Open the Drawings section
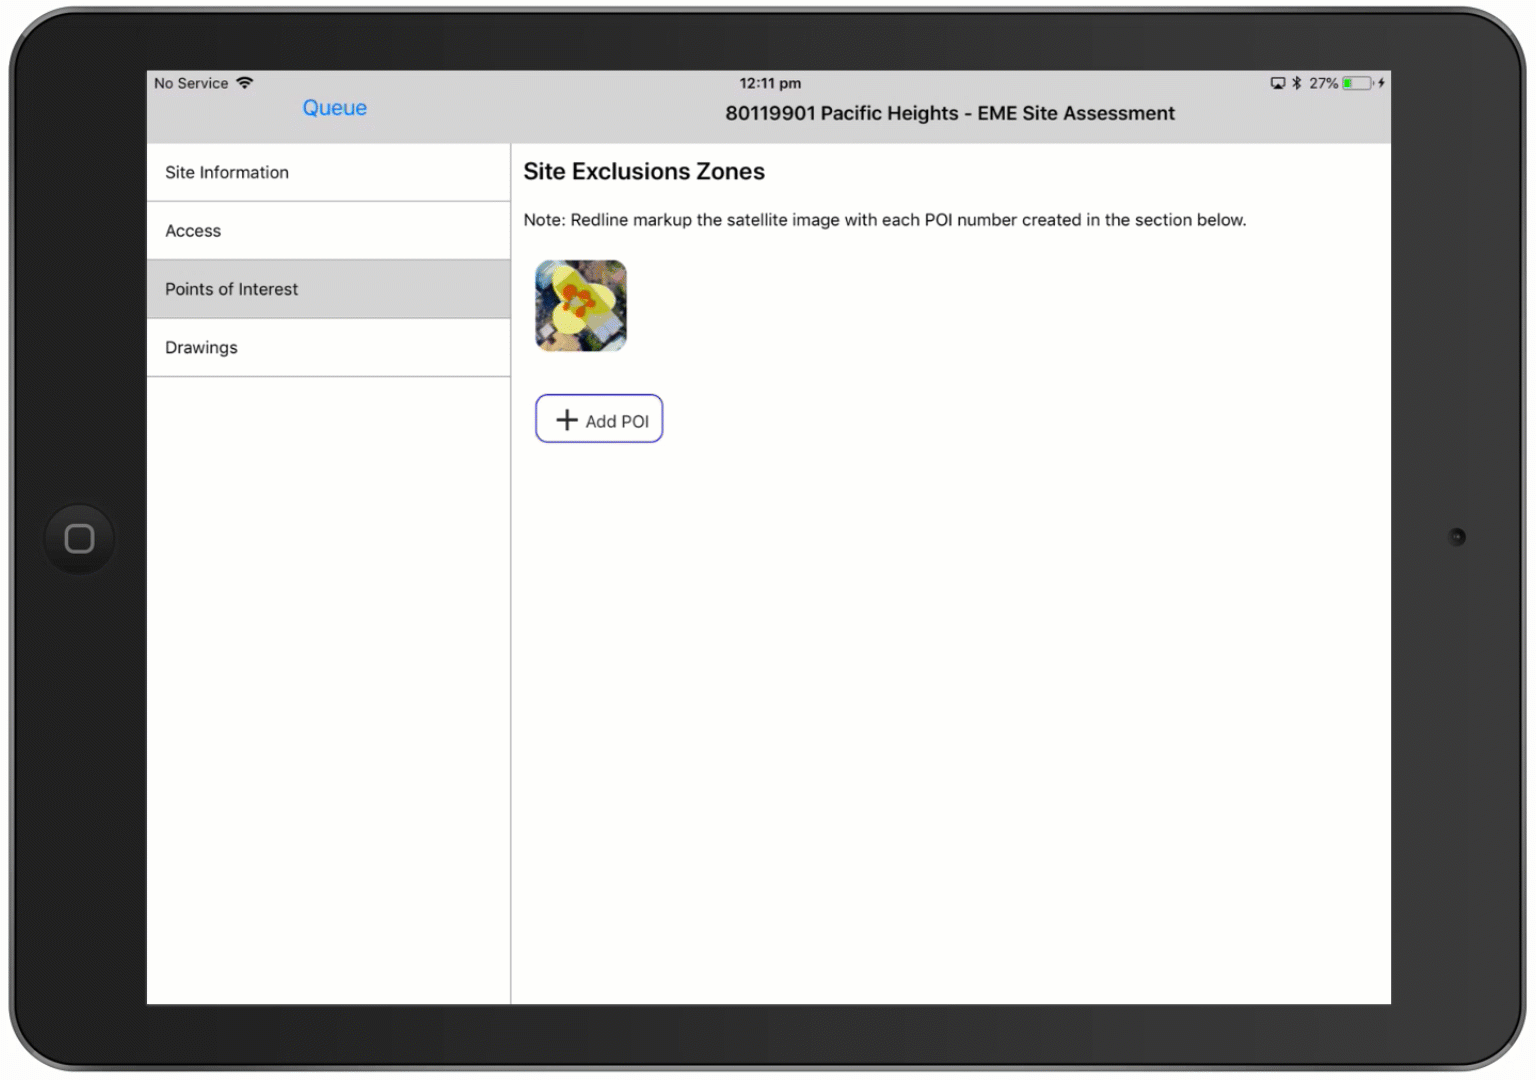 (328, 348)
